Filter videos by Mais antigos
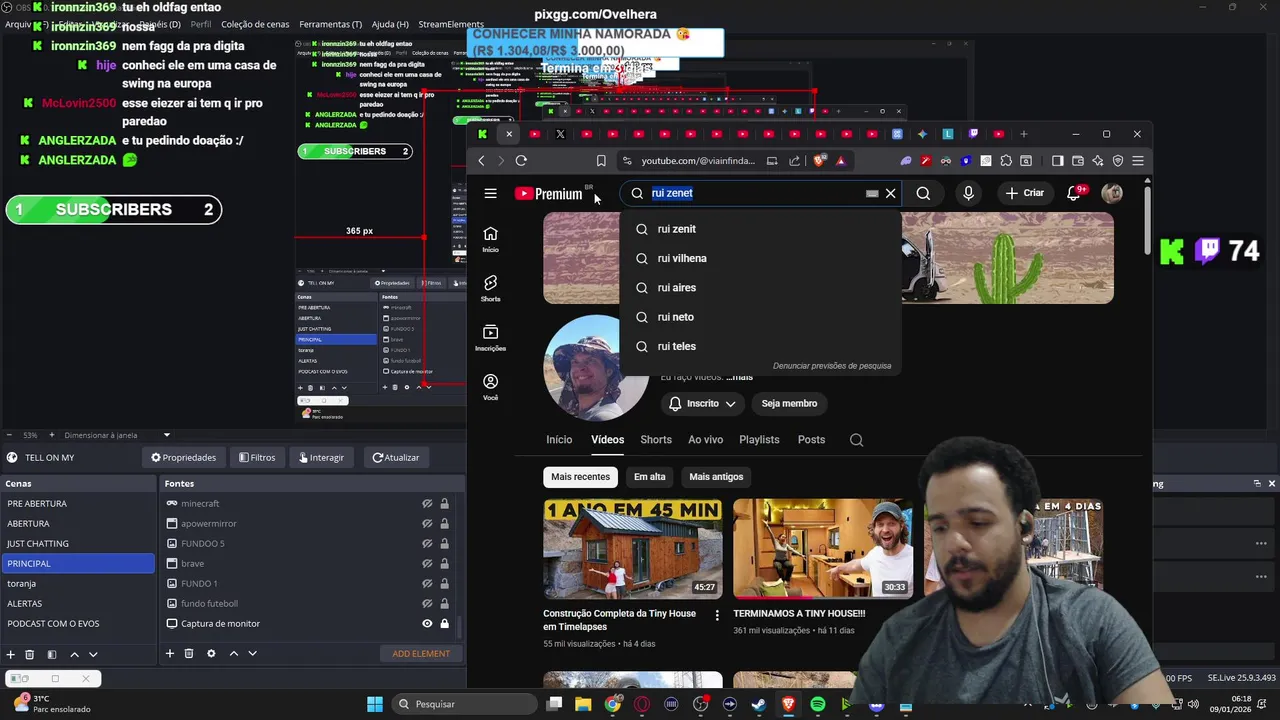The height and width of the screenshot is (720, 1280). point(716,477)
